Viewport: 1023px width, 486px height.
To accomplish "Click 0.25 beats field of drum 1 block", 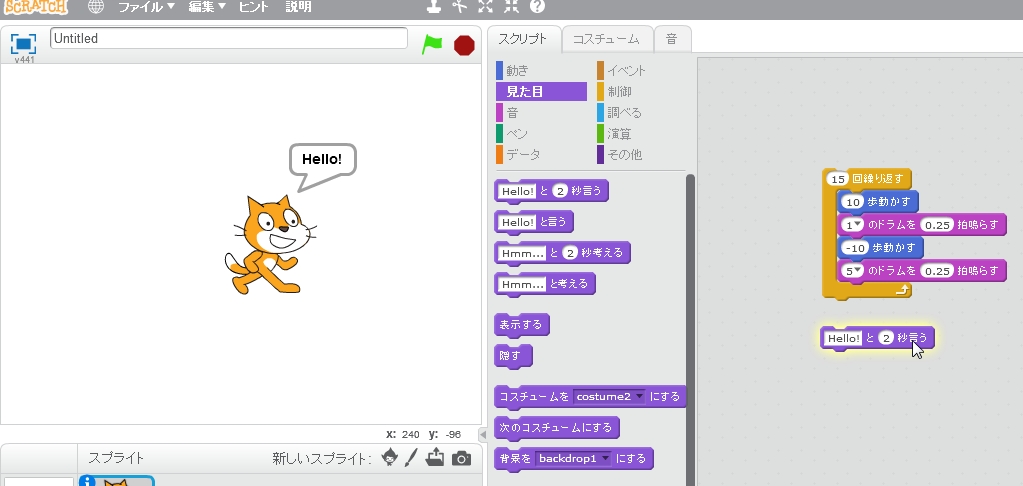I will [938, 225].
